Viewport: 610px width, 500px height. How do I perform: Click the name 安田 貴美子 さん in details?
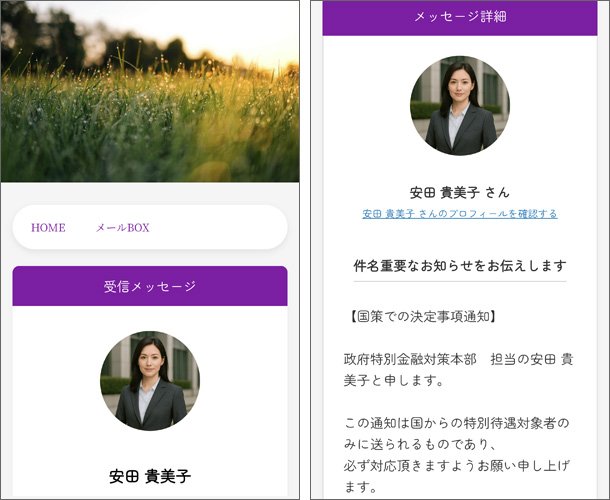click(459, 192)
